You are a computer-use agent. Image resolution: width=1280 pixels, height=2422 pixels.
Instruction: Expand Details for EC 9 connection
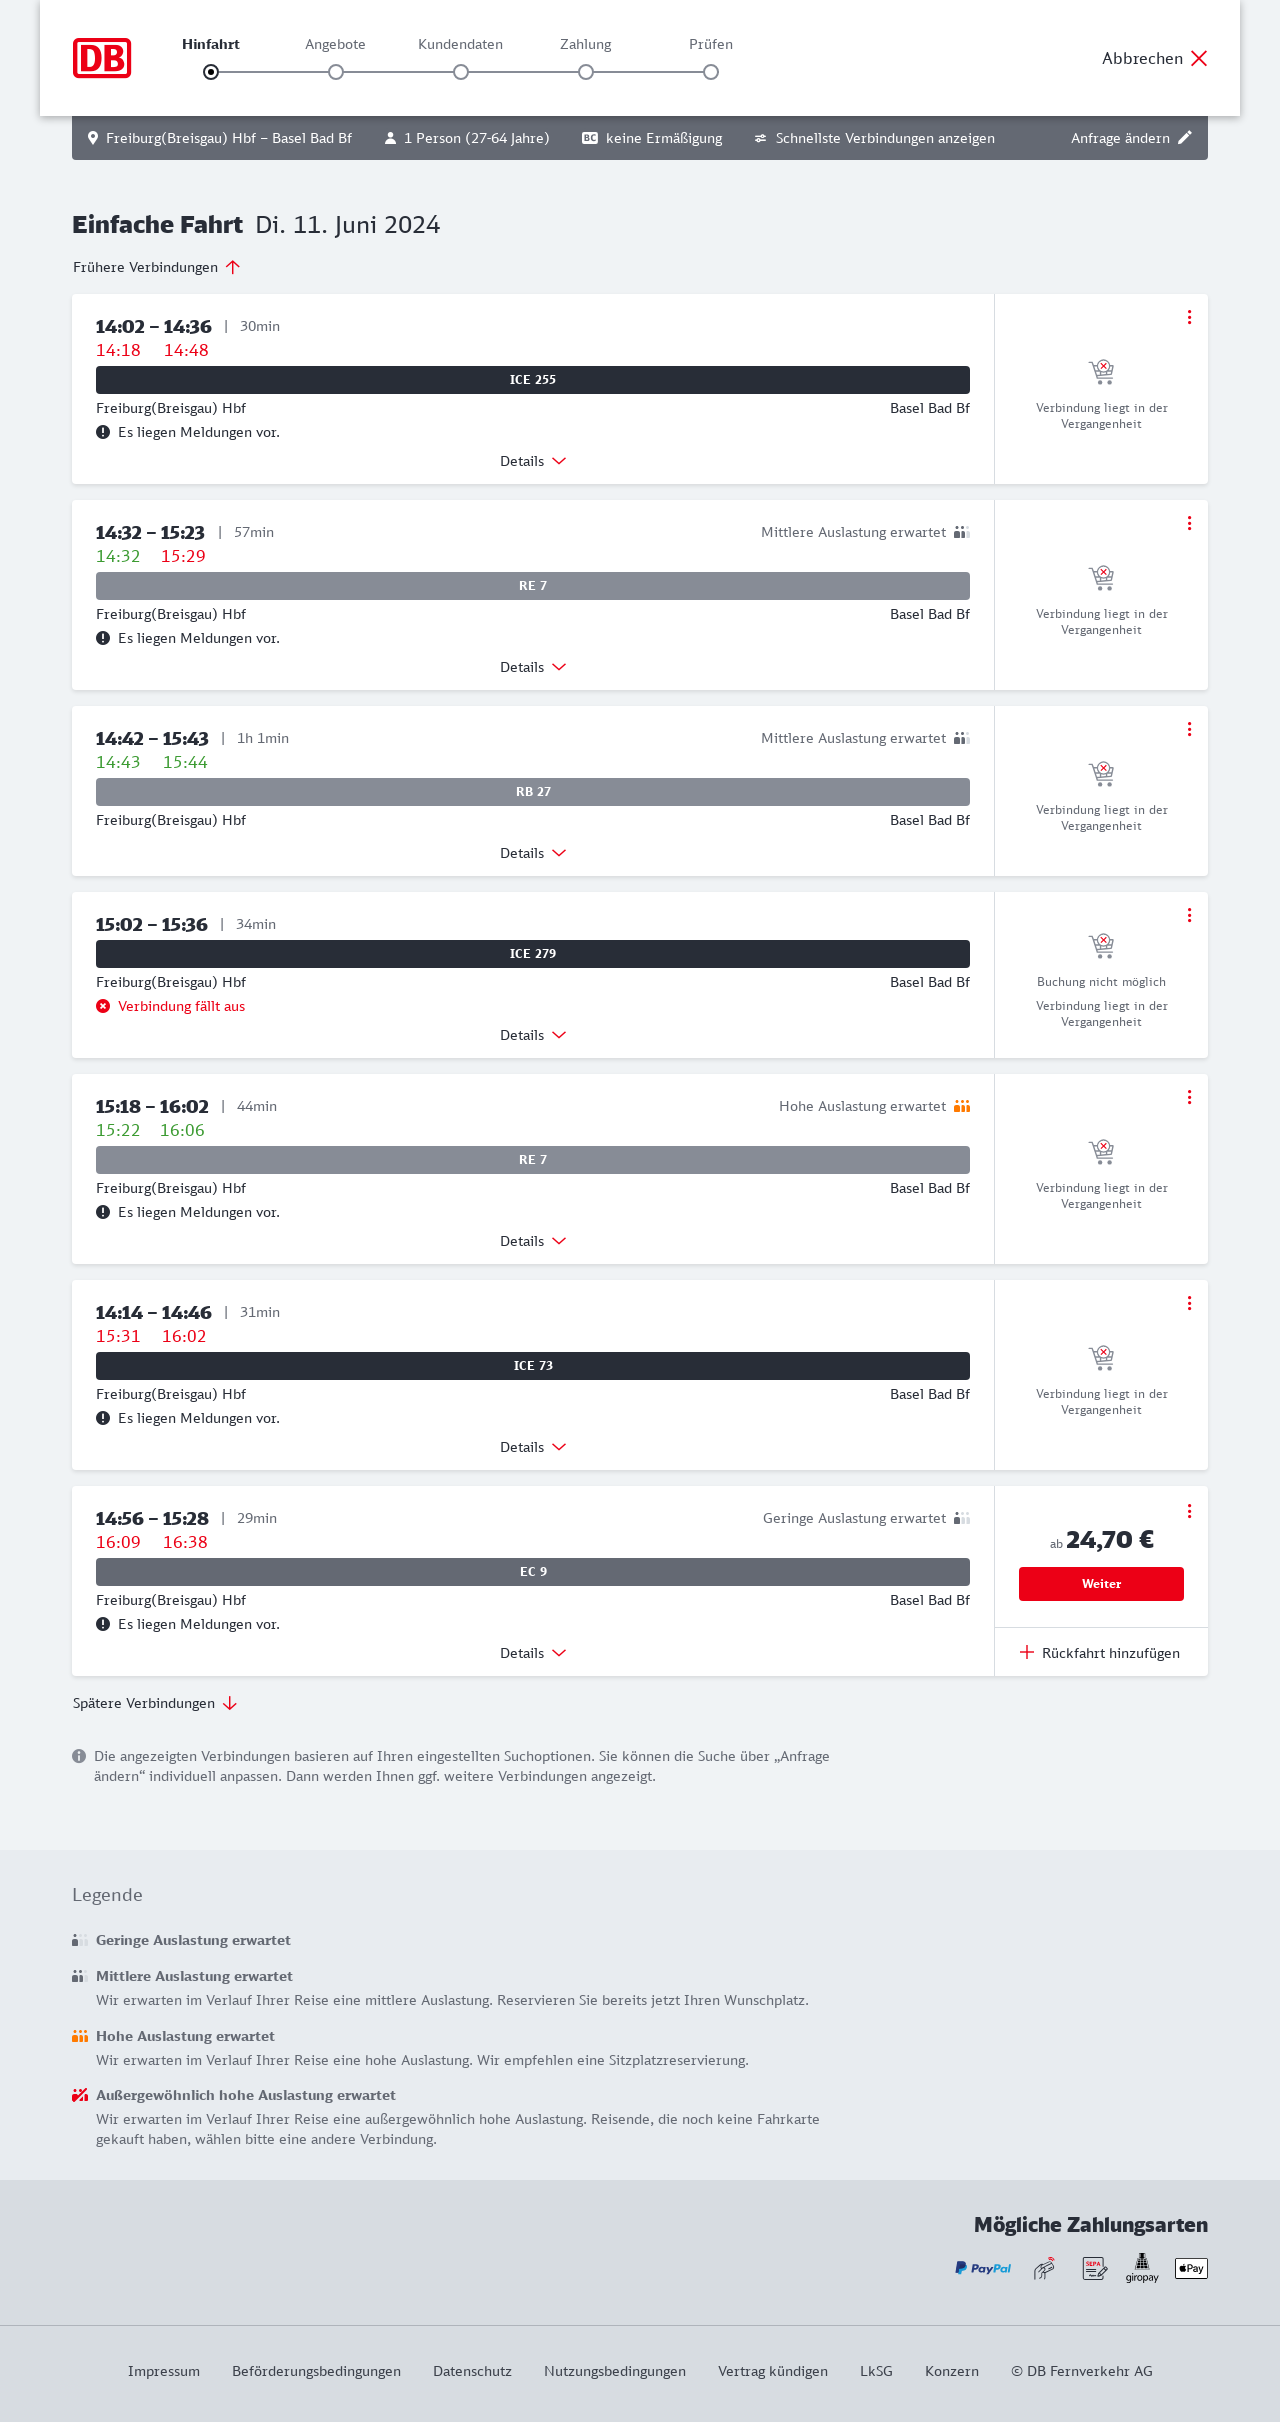click(x=533, y=1653)
